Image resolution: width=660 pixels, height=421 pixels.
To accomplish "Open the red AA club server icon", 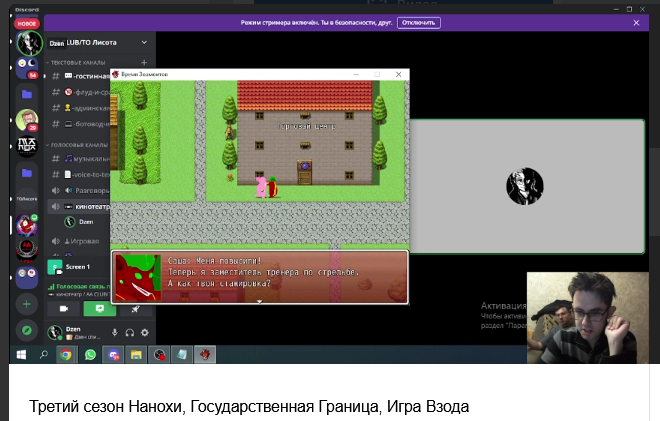I will [x=27, y=250].
